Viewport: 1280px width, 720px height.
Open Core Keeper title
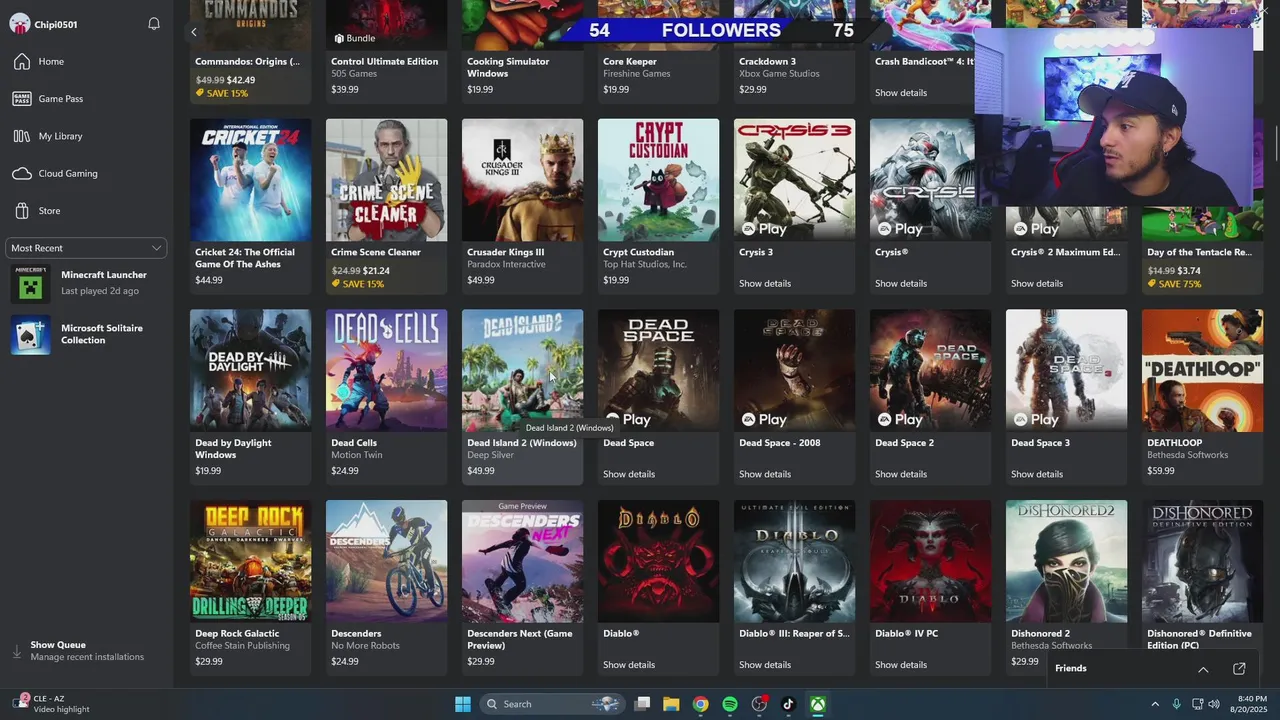630,61
